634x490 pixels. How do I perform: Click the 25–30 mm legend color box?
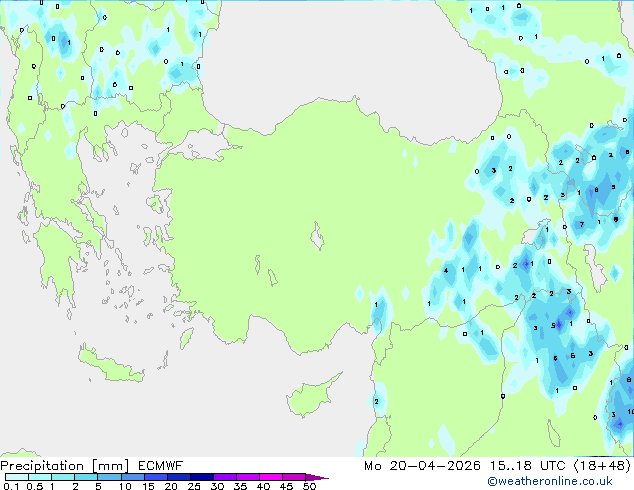pos(201,477)
